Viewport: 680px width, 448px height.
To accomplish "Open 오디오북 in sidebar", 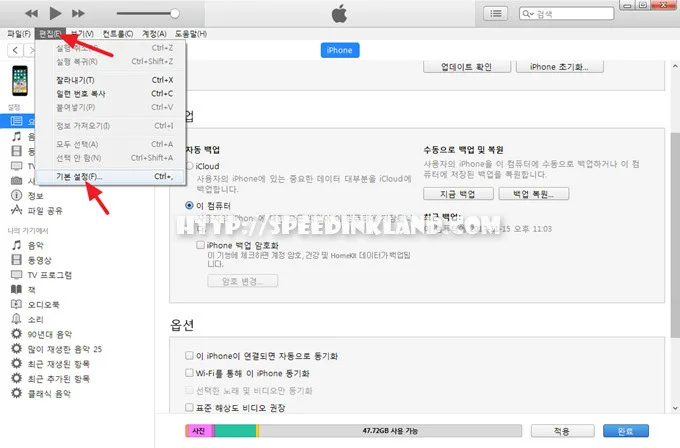I will pos(43,304).
